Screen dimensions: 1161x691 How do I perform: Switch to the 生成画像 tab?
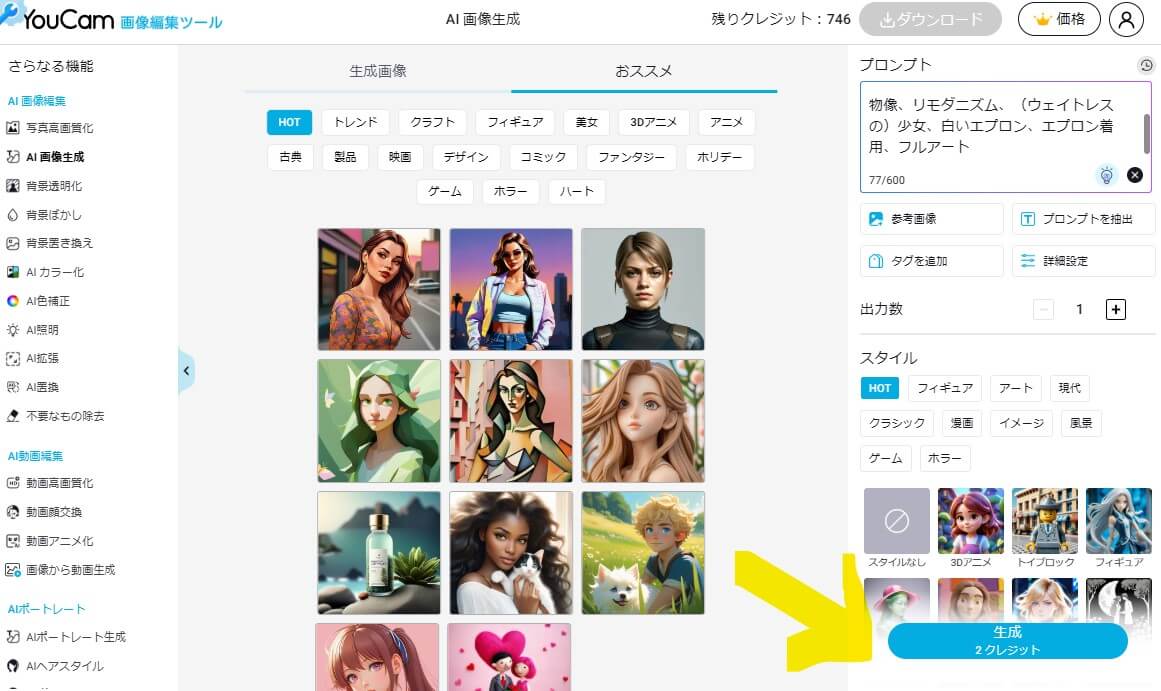[378, 71]
